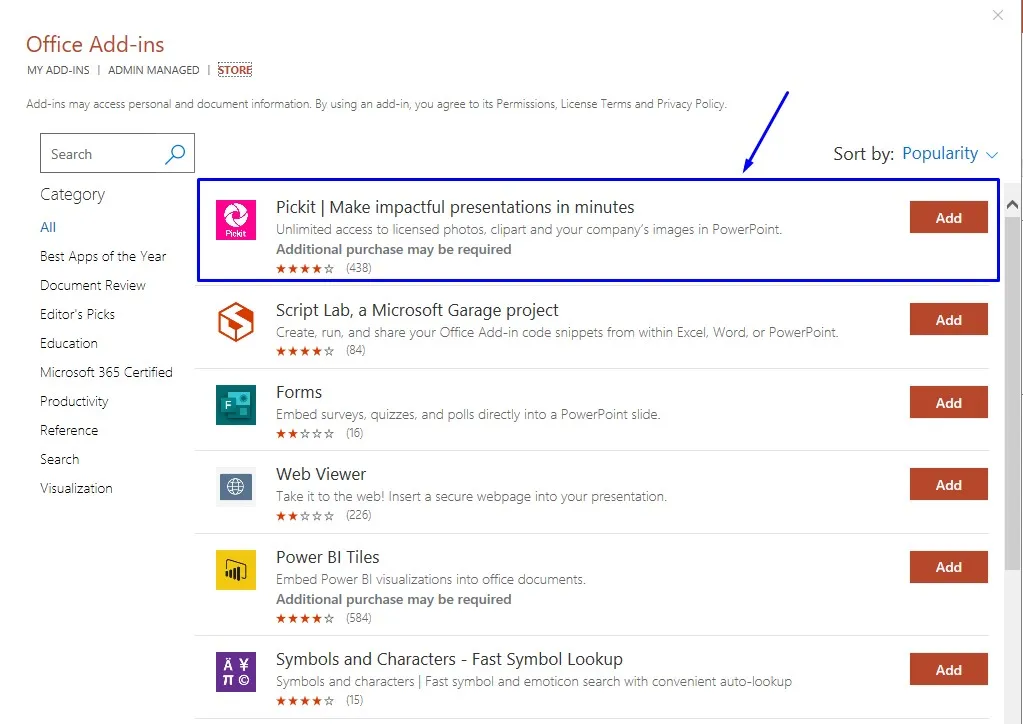
Task: Open the Forms add-in title
Action: (x=299, y=392)
